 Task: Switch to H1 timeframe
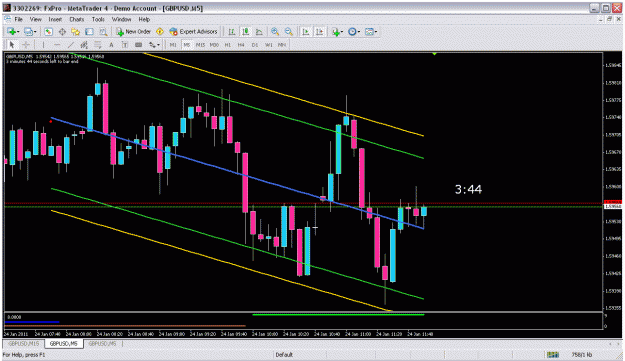point(228,45)
